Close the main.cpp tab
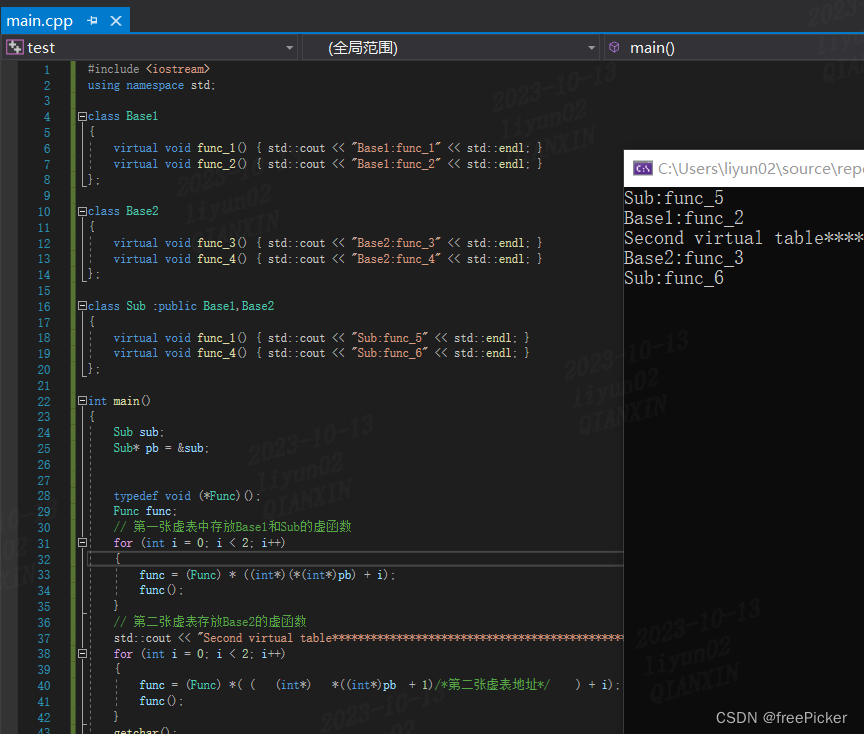 [116, 21]
